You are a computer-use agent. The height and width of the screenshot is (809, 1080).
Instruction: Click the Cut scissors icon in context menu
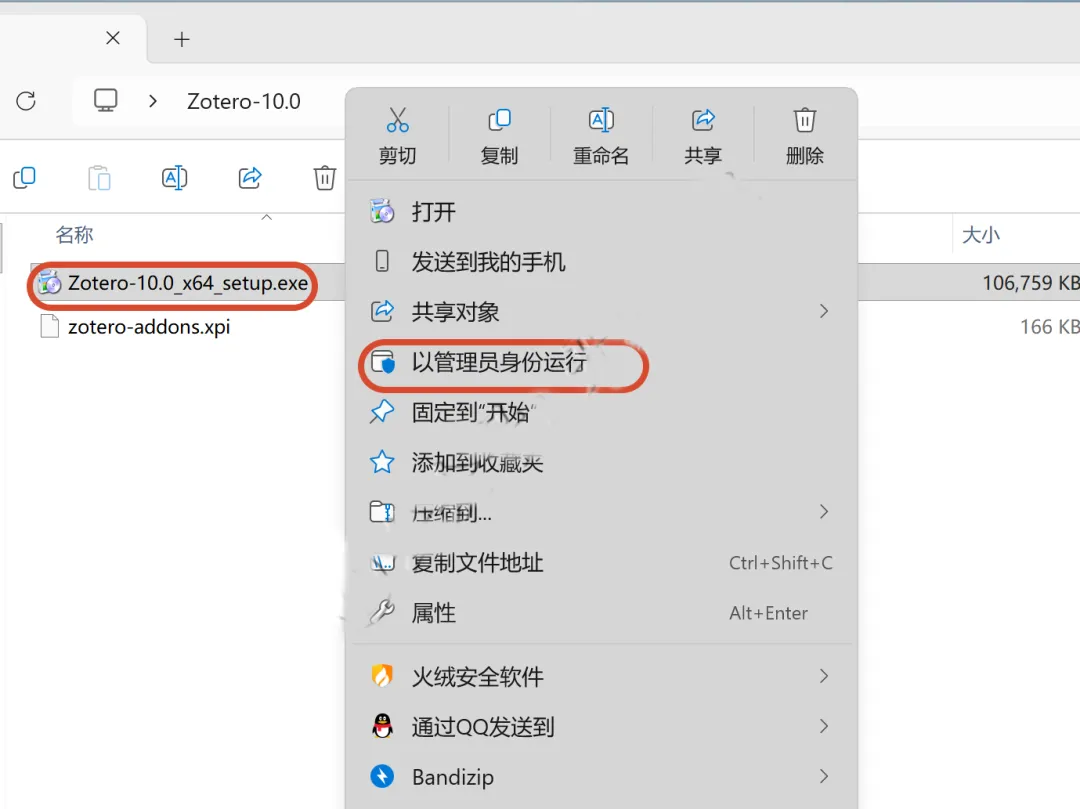[397, 120]
